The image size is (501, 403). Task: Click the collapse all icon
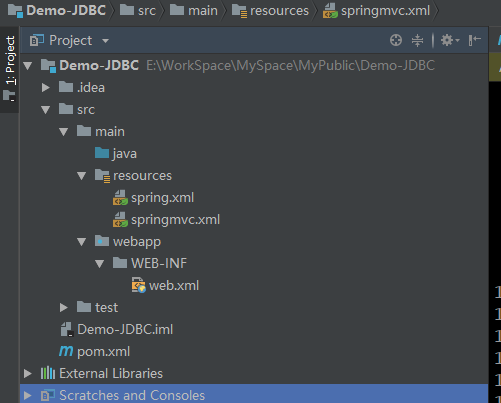point(417,40)
